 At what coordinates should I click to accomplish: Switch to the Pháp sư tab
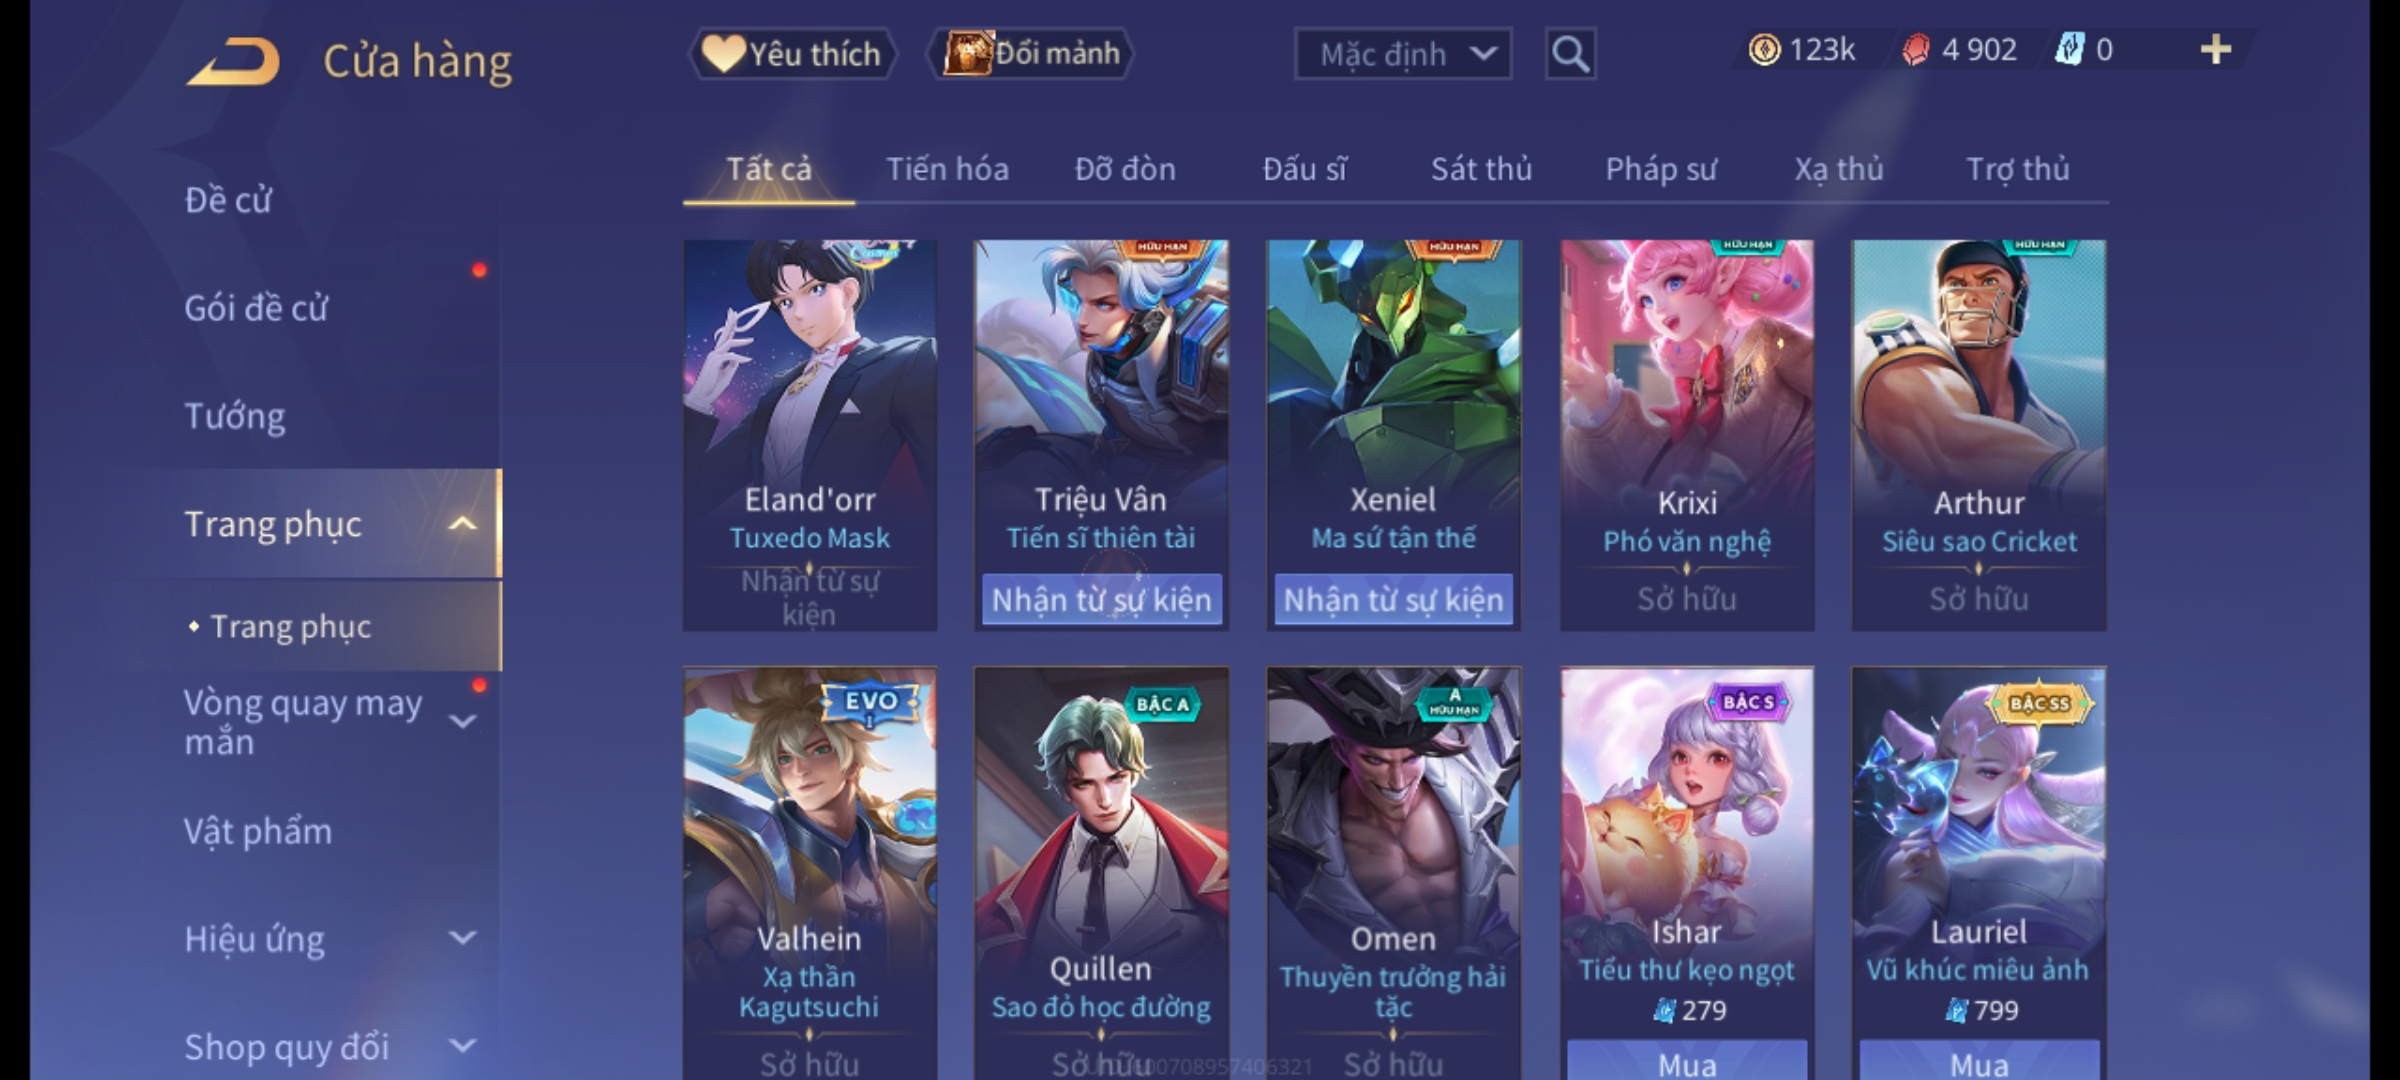[1660, 169]
